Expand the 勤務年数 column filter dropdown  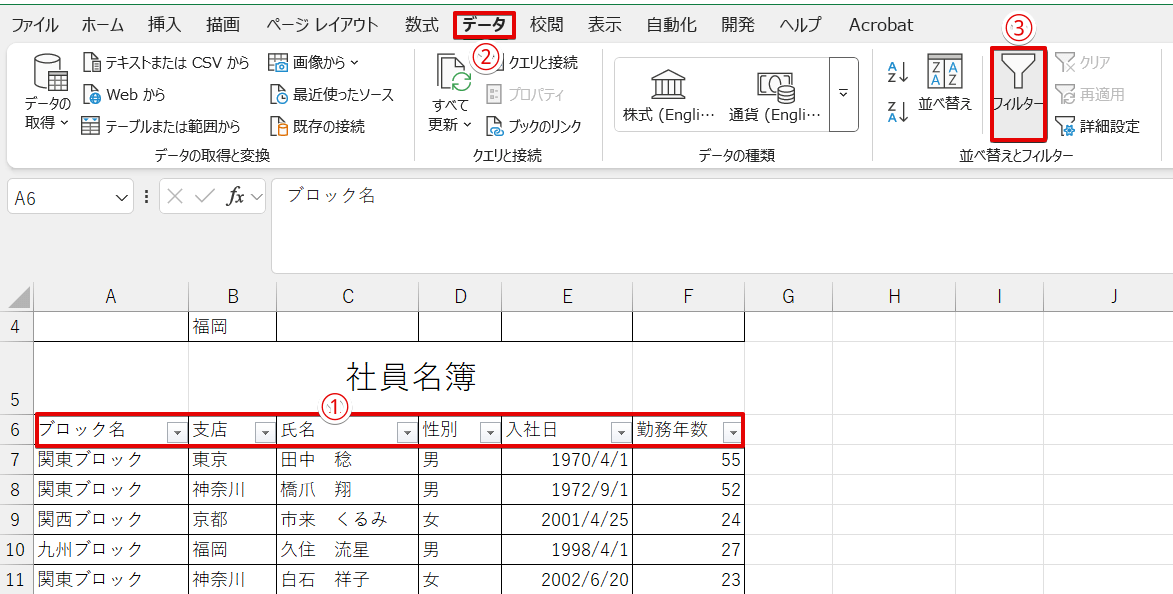click(x=733, y=432)
